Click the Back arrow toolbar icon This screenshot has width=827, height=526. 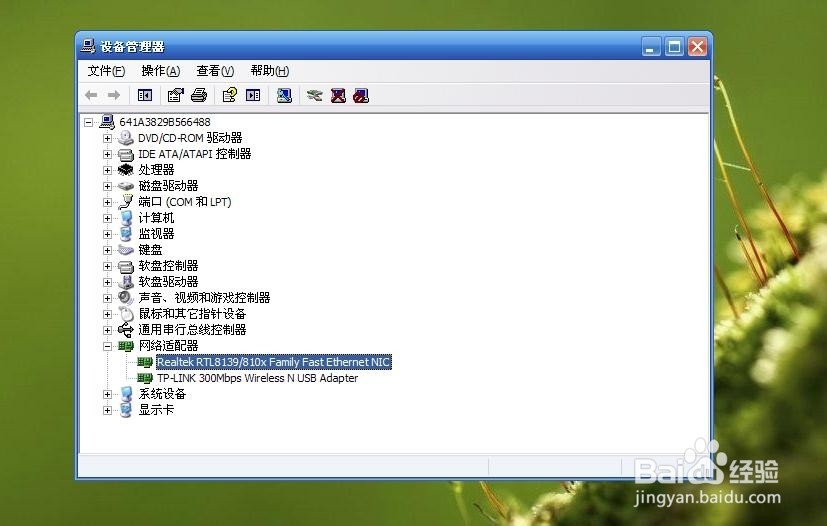tap(91, 95)
